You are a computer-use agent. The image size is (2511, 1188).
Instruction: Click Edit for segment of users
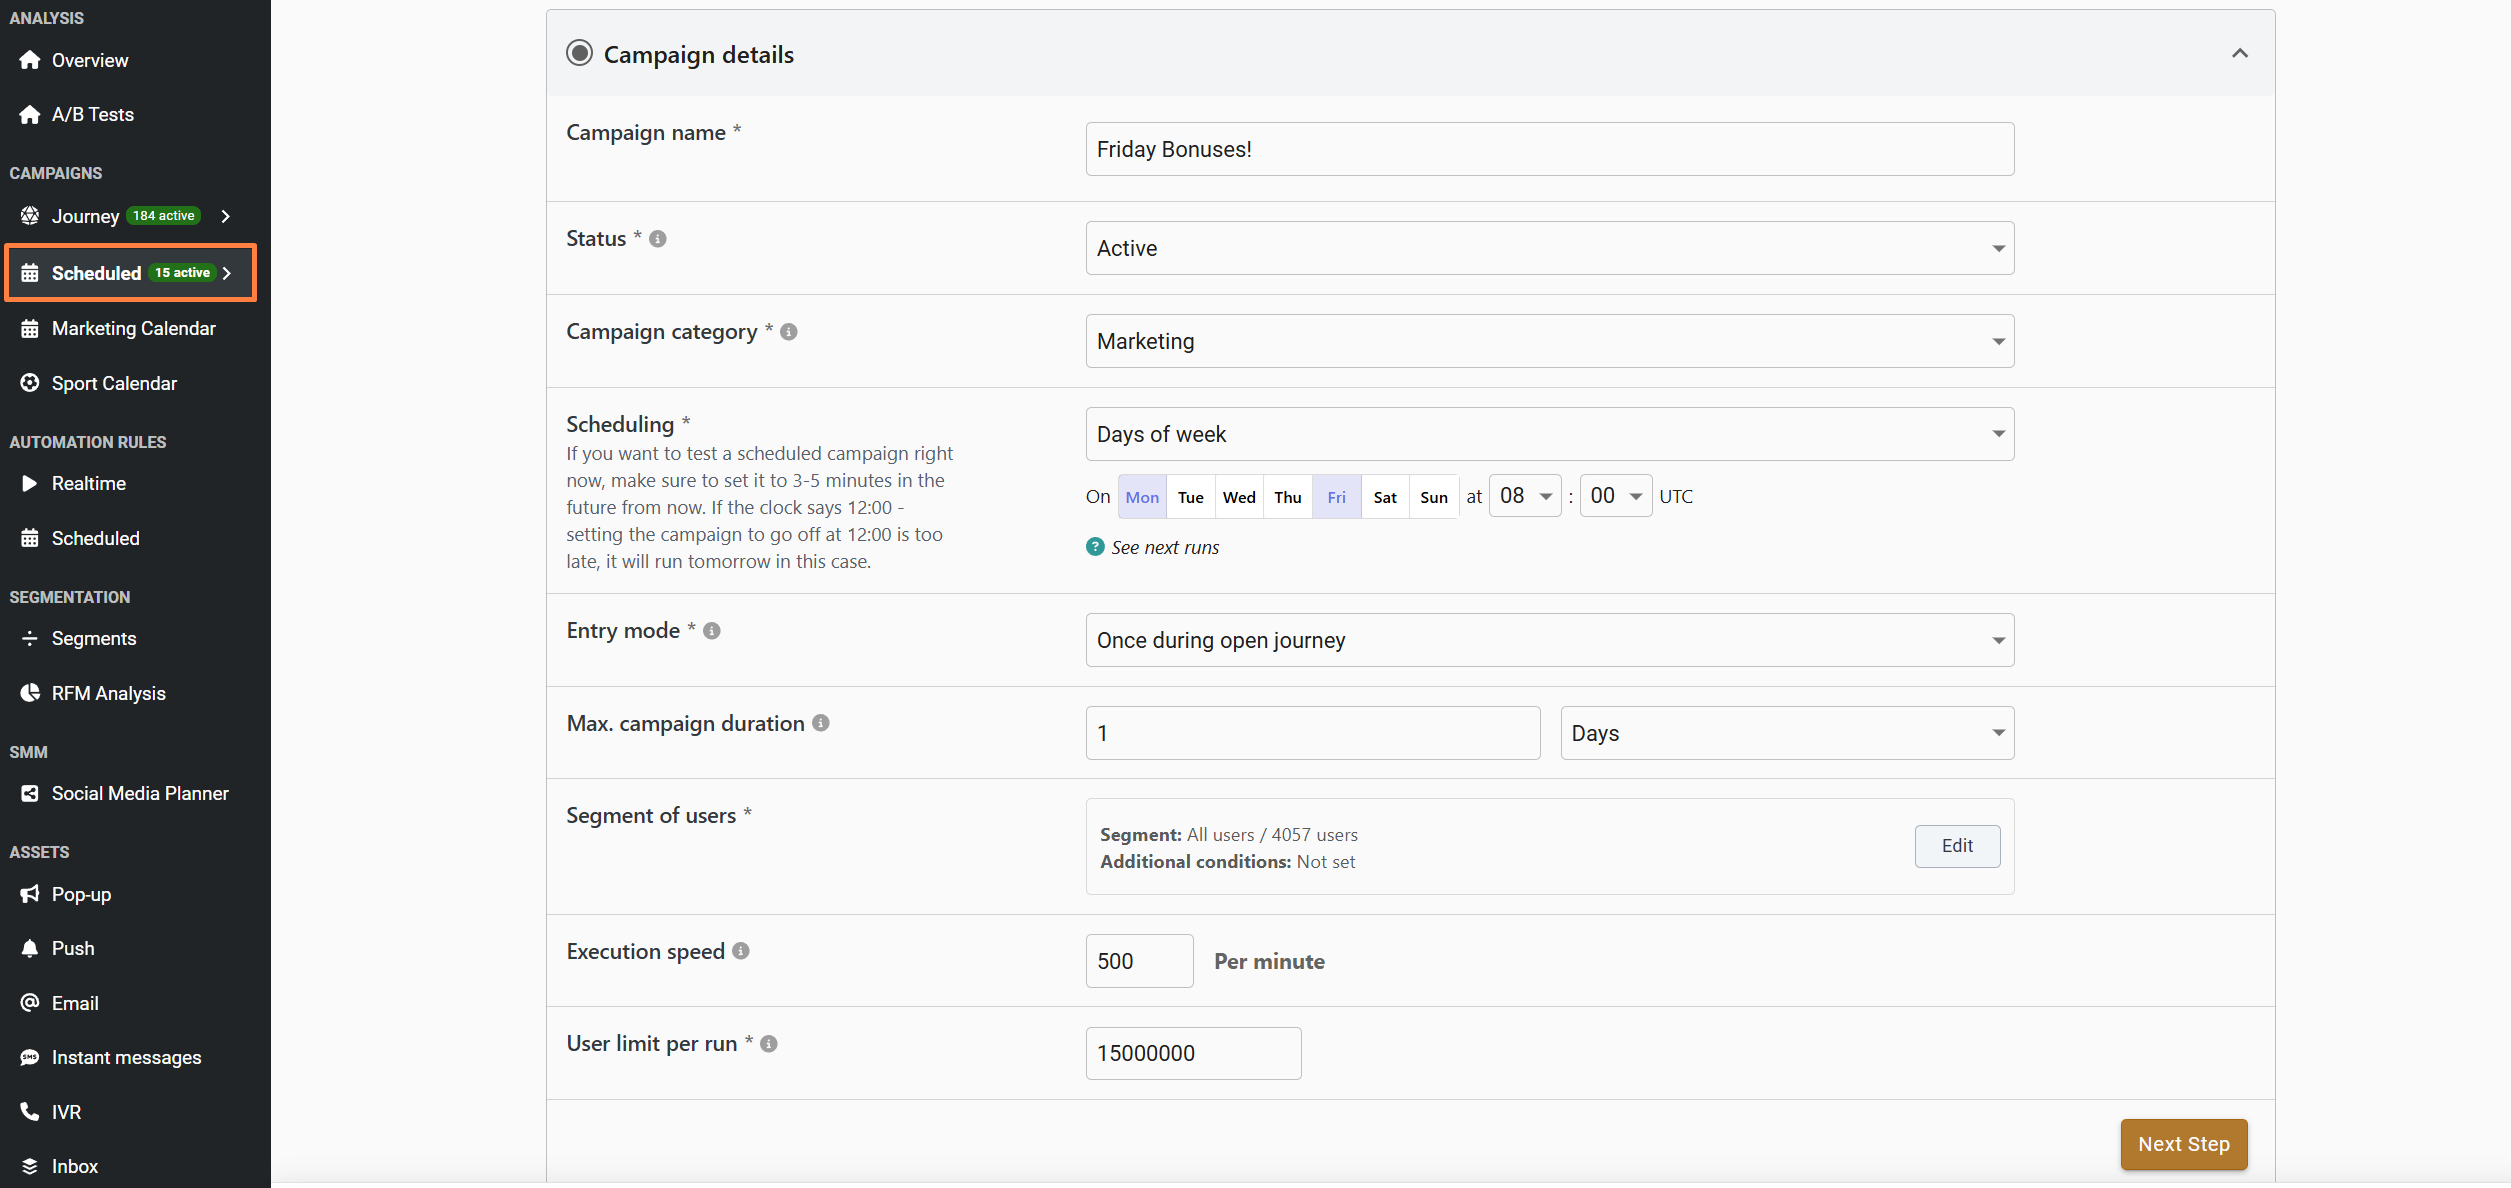1957,846
